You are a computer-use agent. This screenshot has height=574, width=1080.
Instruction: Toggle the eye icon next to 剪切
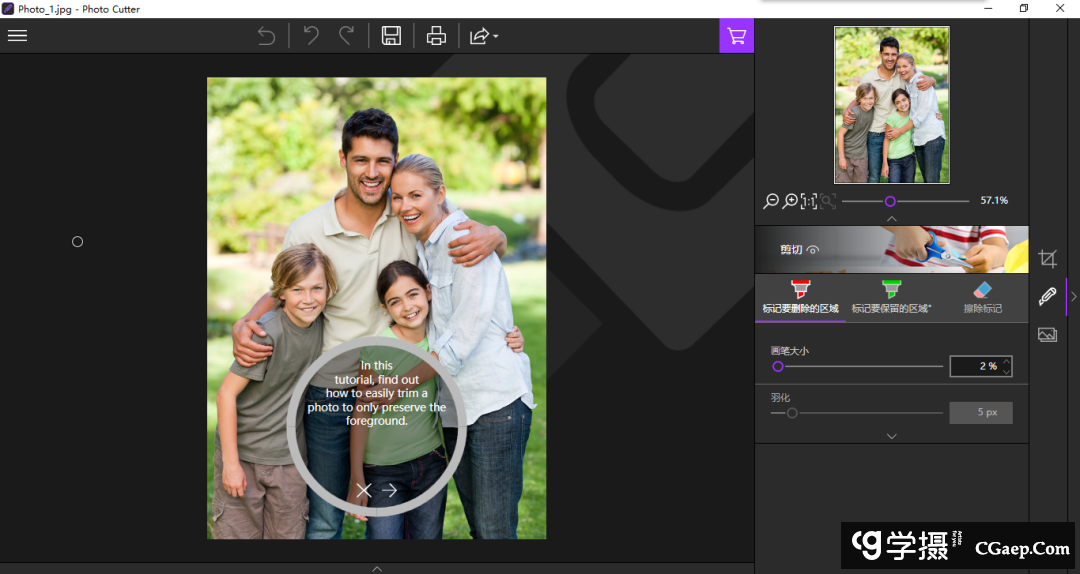click(x=813, y=250)
